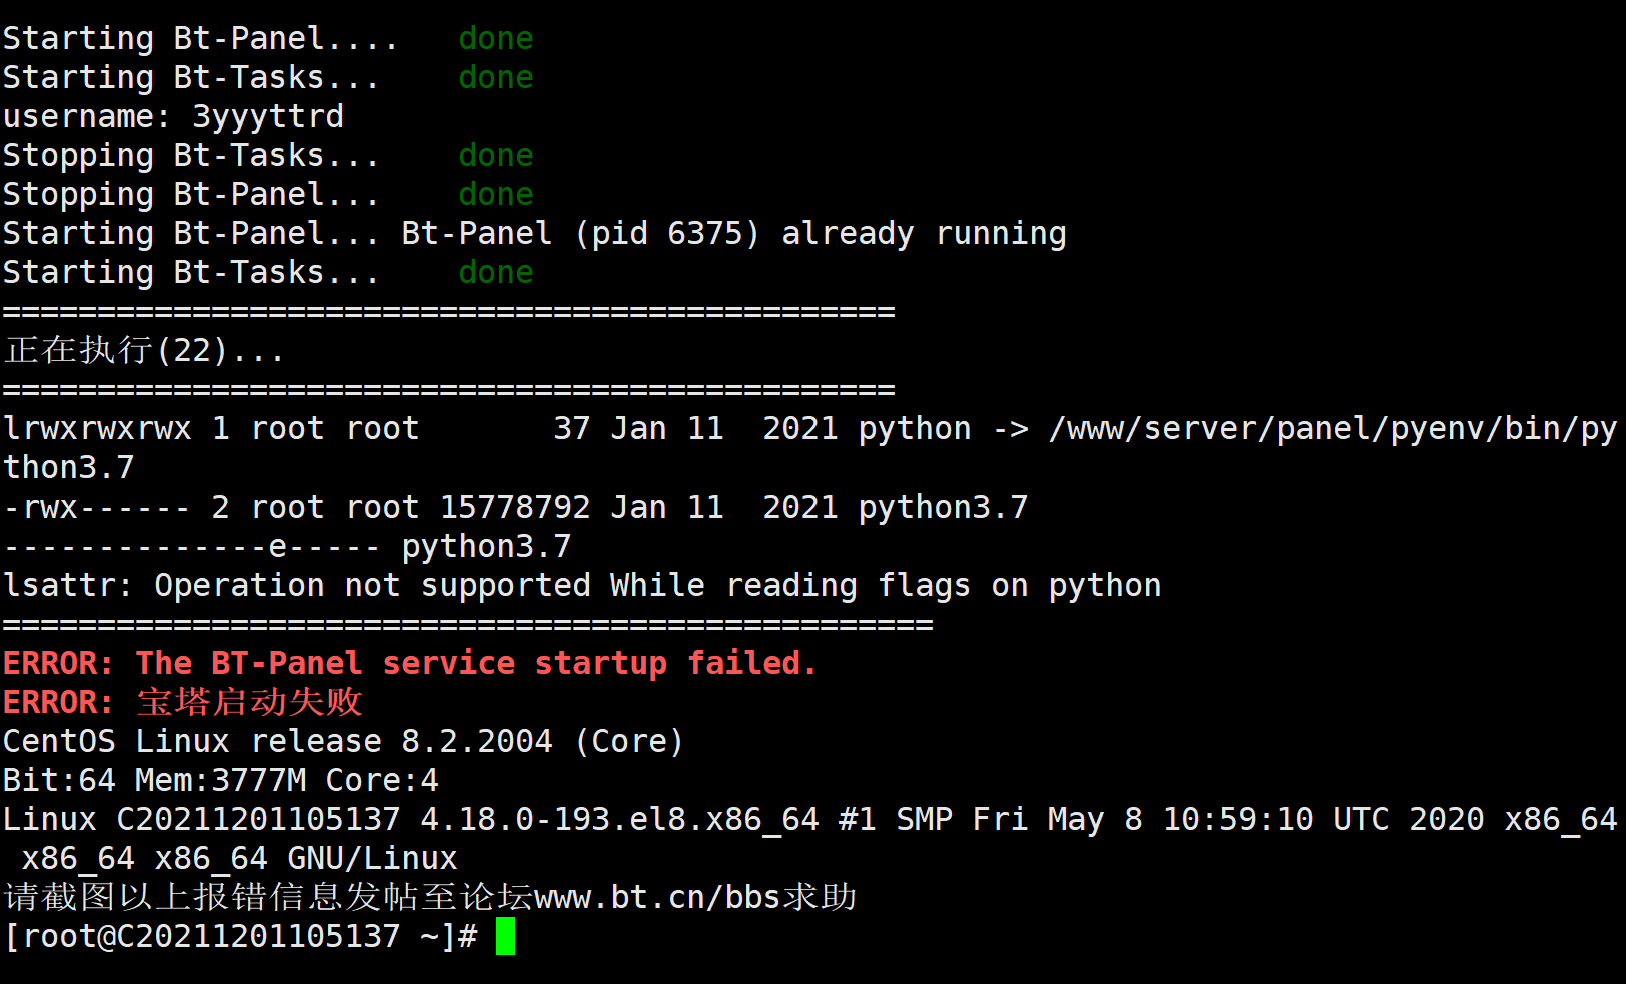
Task: Click the 'CentOS Linux release 8.2.2004 (Core)' line
Action: pos(343,741)
